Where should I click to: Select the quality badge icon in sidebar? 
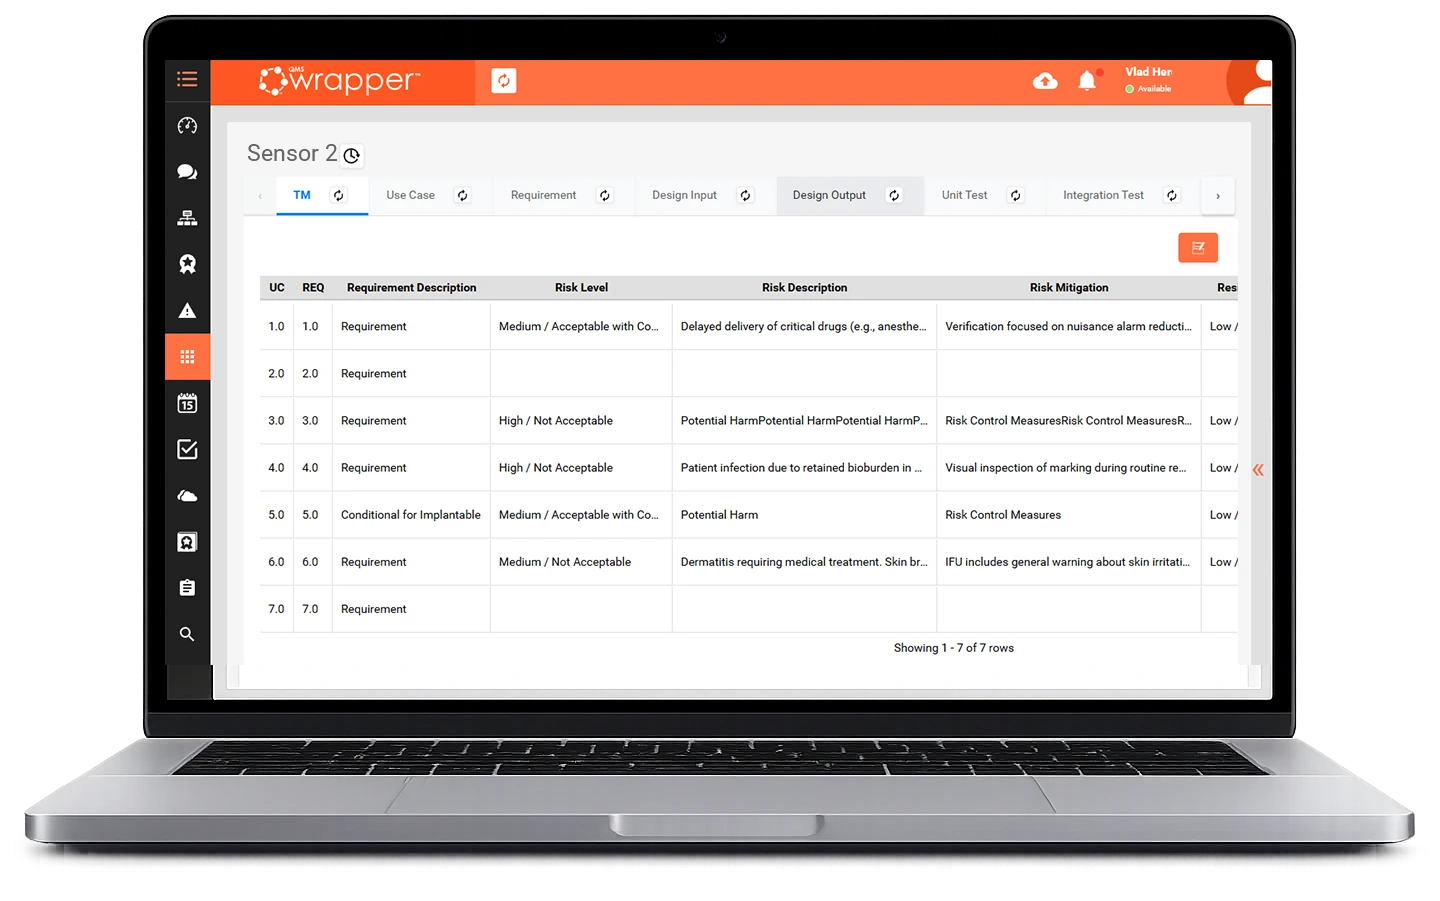[x=187, y=264]
